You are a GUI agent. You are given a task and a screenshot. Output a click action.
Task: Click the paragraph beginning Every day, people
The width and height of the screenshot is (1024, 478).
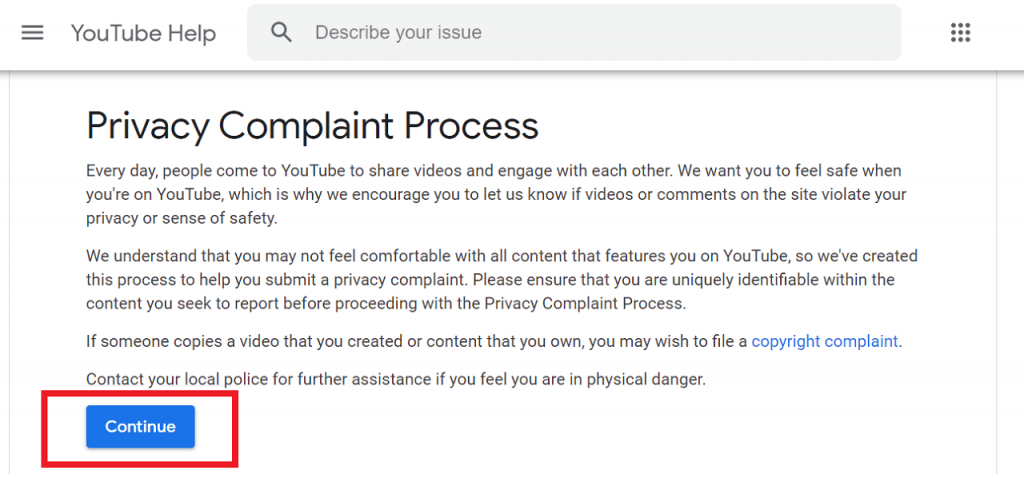coord(496,195)
